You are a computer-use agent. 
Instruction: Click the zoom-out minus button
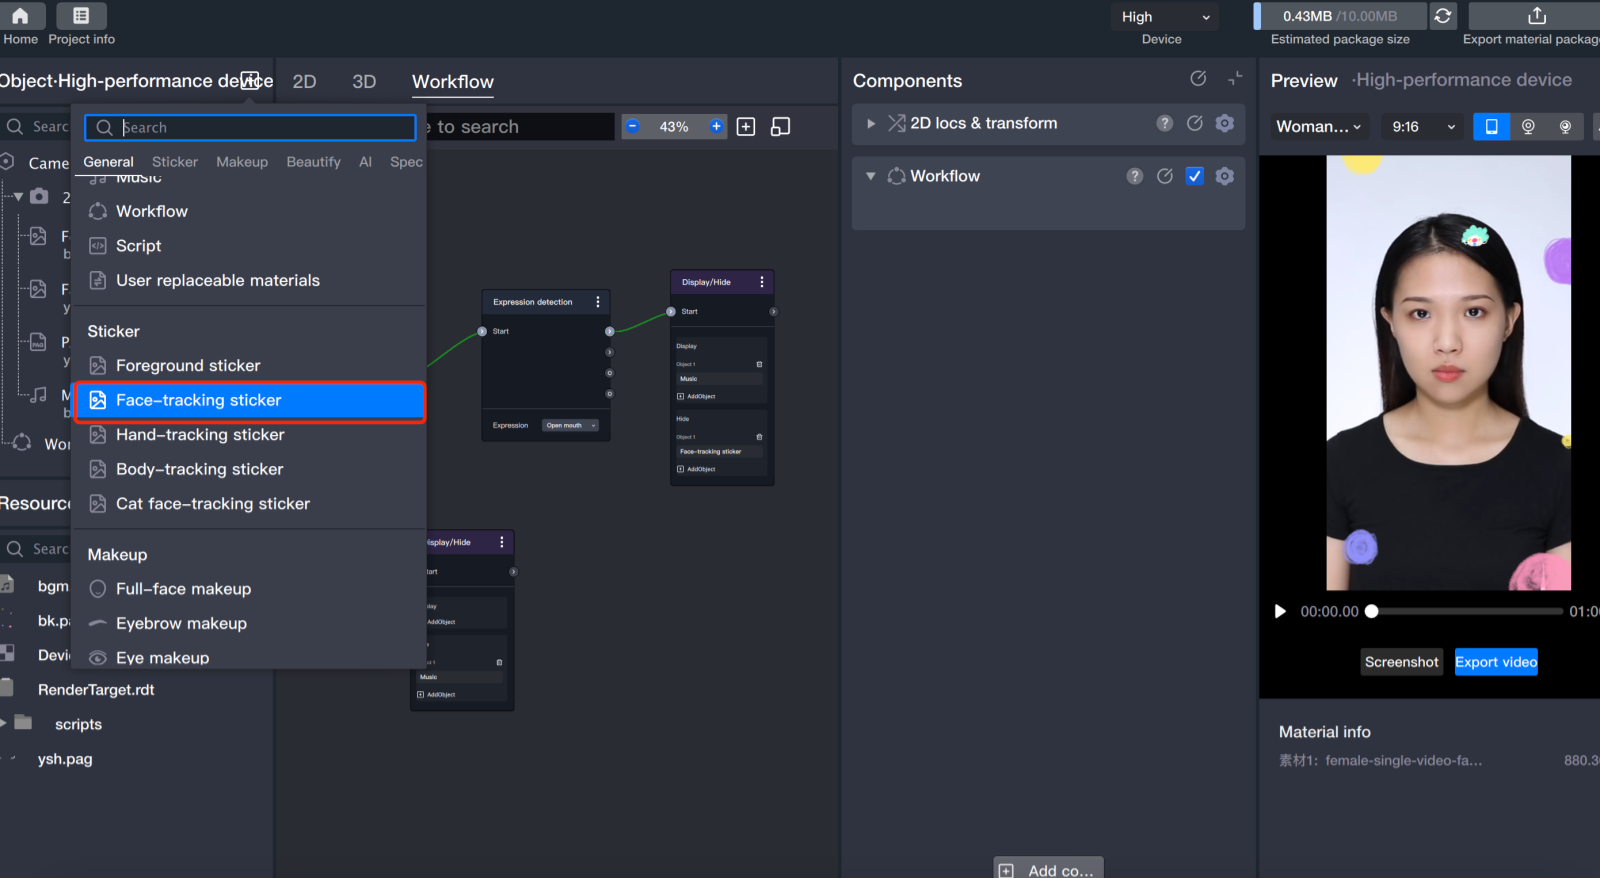[633, 126]
